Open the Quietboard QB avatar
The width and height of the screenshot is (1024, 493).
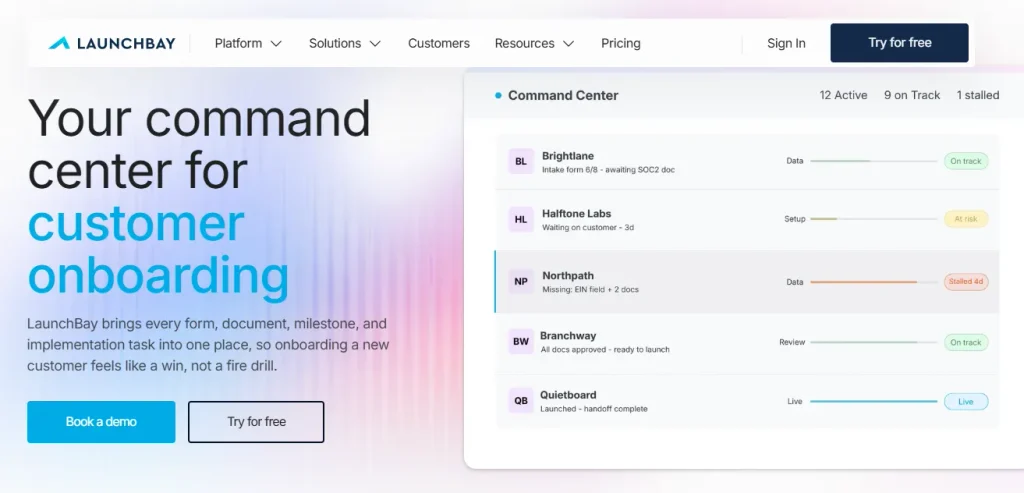(x=521, y=401)
